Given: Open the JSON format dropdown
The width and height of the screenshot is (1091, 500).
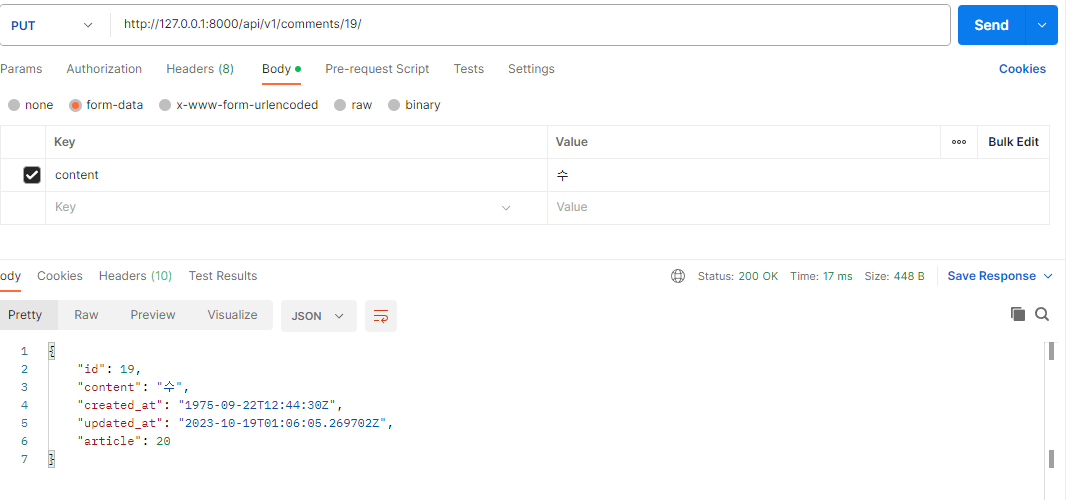Looking at the screenshot, I should pos(319,316).
